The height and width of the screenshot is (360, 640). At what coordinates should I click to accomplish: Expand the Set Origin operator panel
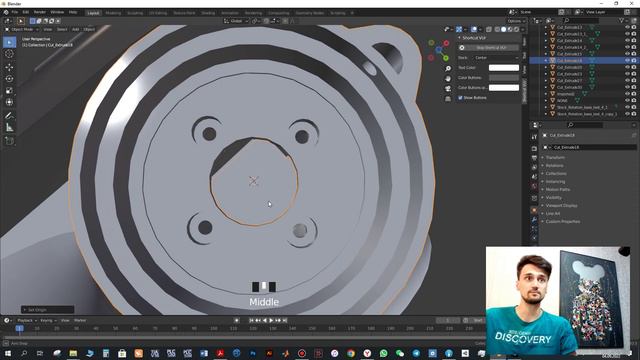click(47, 310)
